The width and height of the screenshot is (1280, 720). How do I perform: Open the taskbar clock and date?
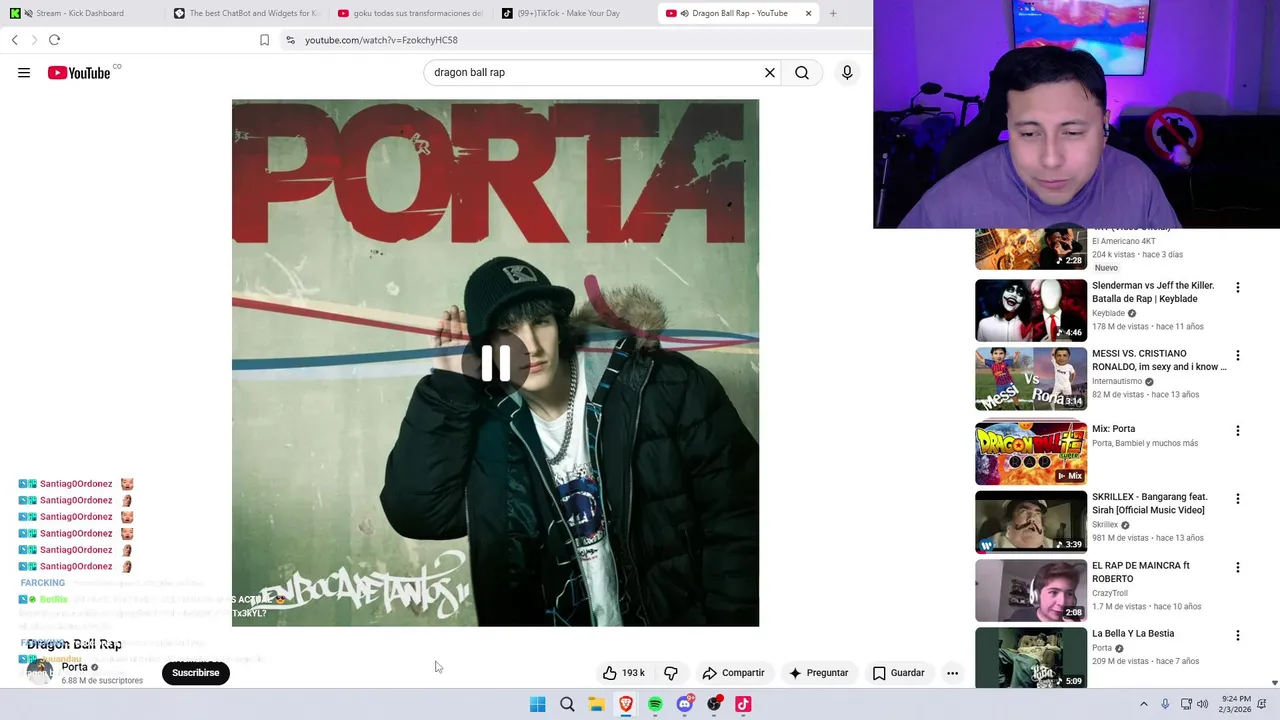pos(1236,704)
